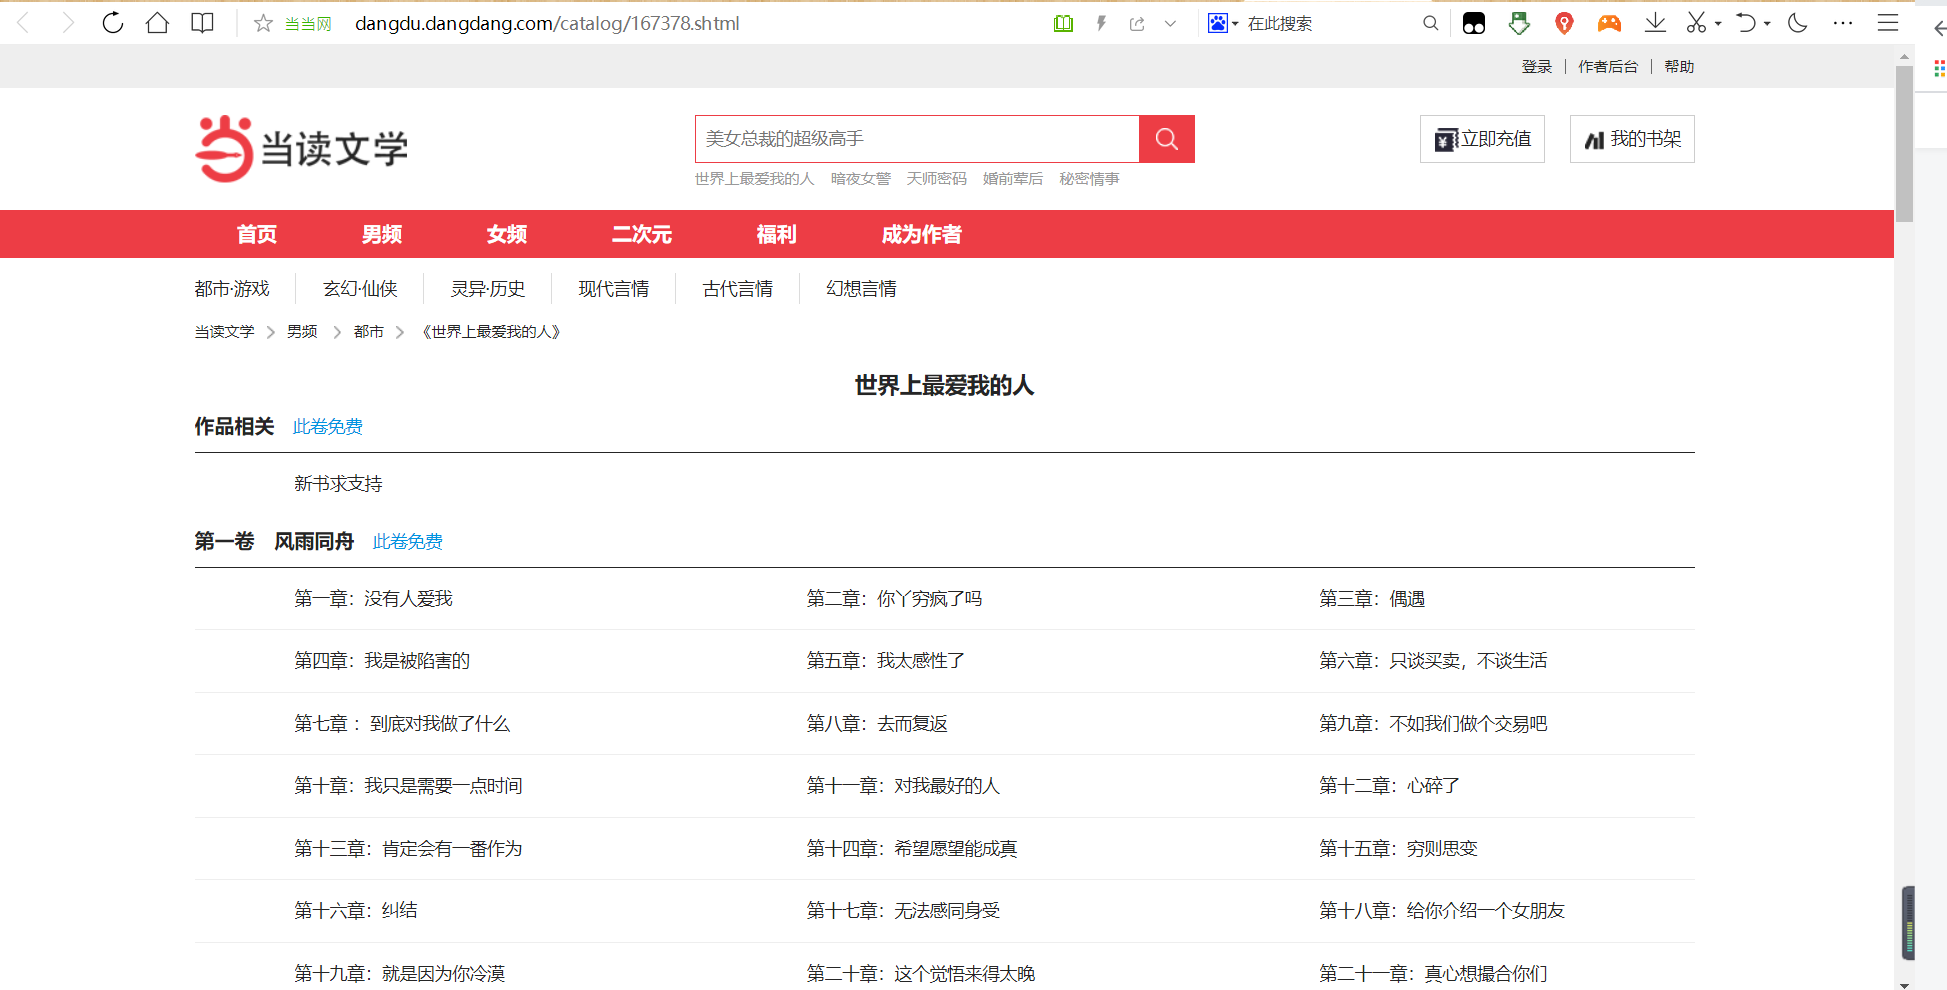Click the 登录 login link
1947x990 pixels.
click(x=1537, y=66)
